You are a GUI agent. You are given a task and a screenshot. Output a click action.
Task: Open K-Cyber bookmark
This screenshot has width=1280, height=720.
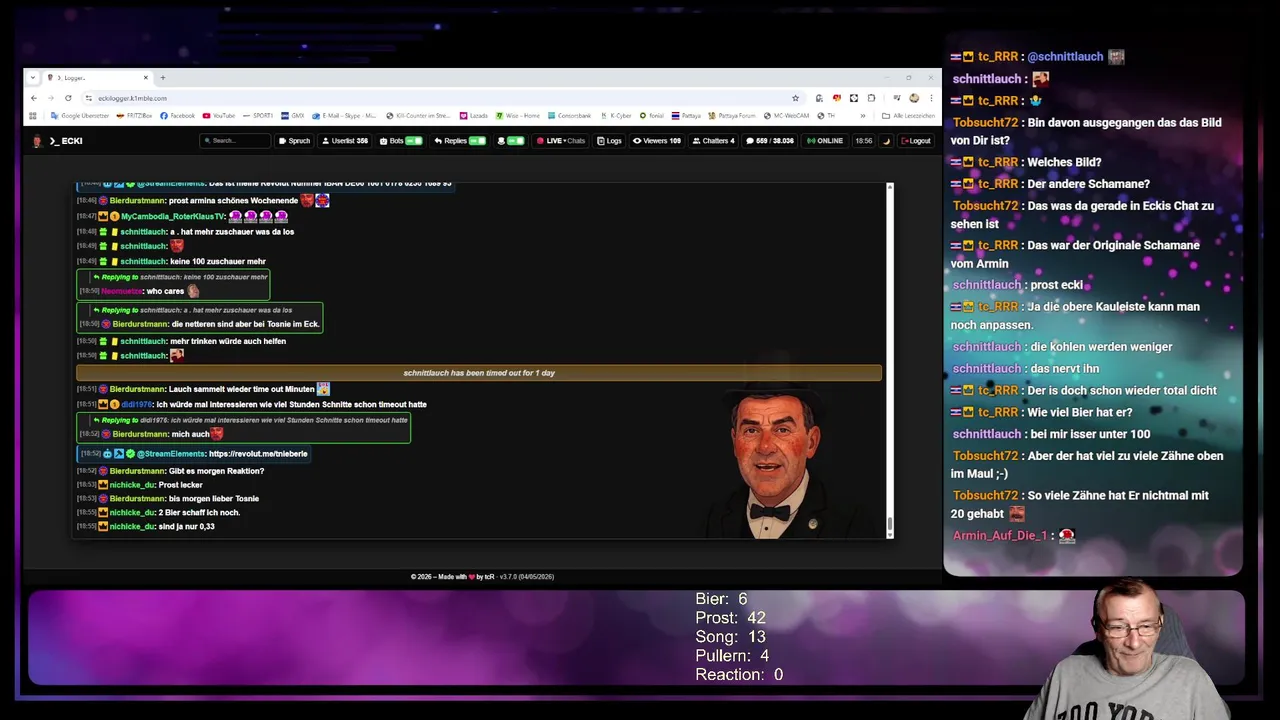pos(616,116)
